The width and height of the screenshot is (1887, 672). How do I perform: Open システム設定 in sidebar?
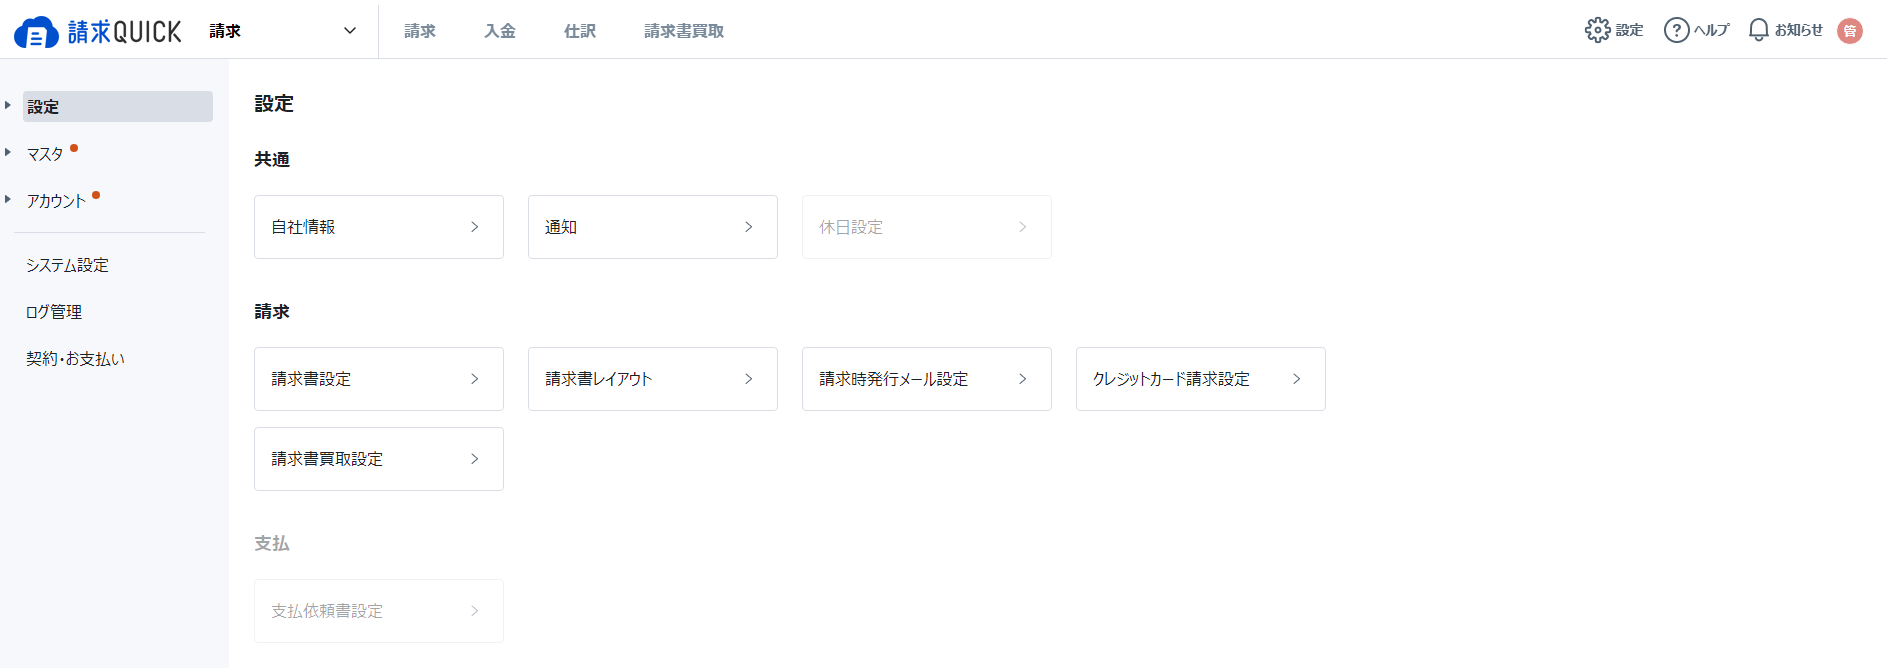[67, 265]
